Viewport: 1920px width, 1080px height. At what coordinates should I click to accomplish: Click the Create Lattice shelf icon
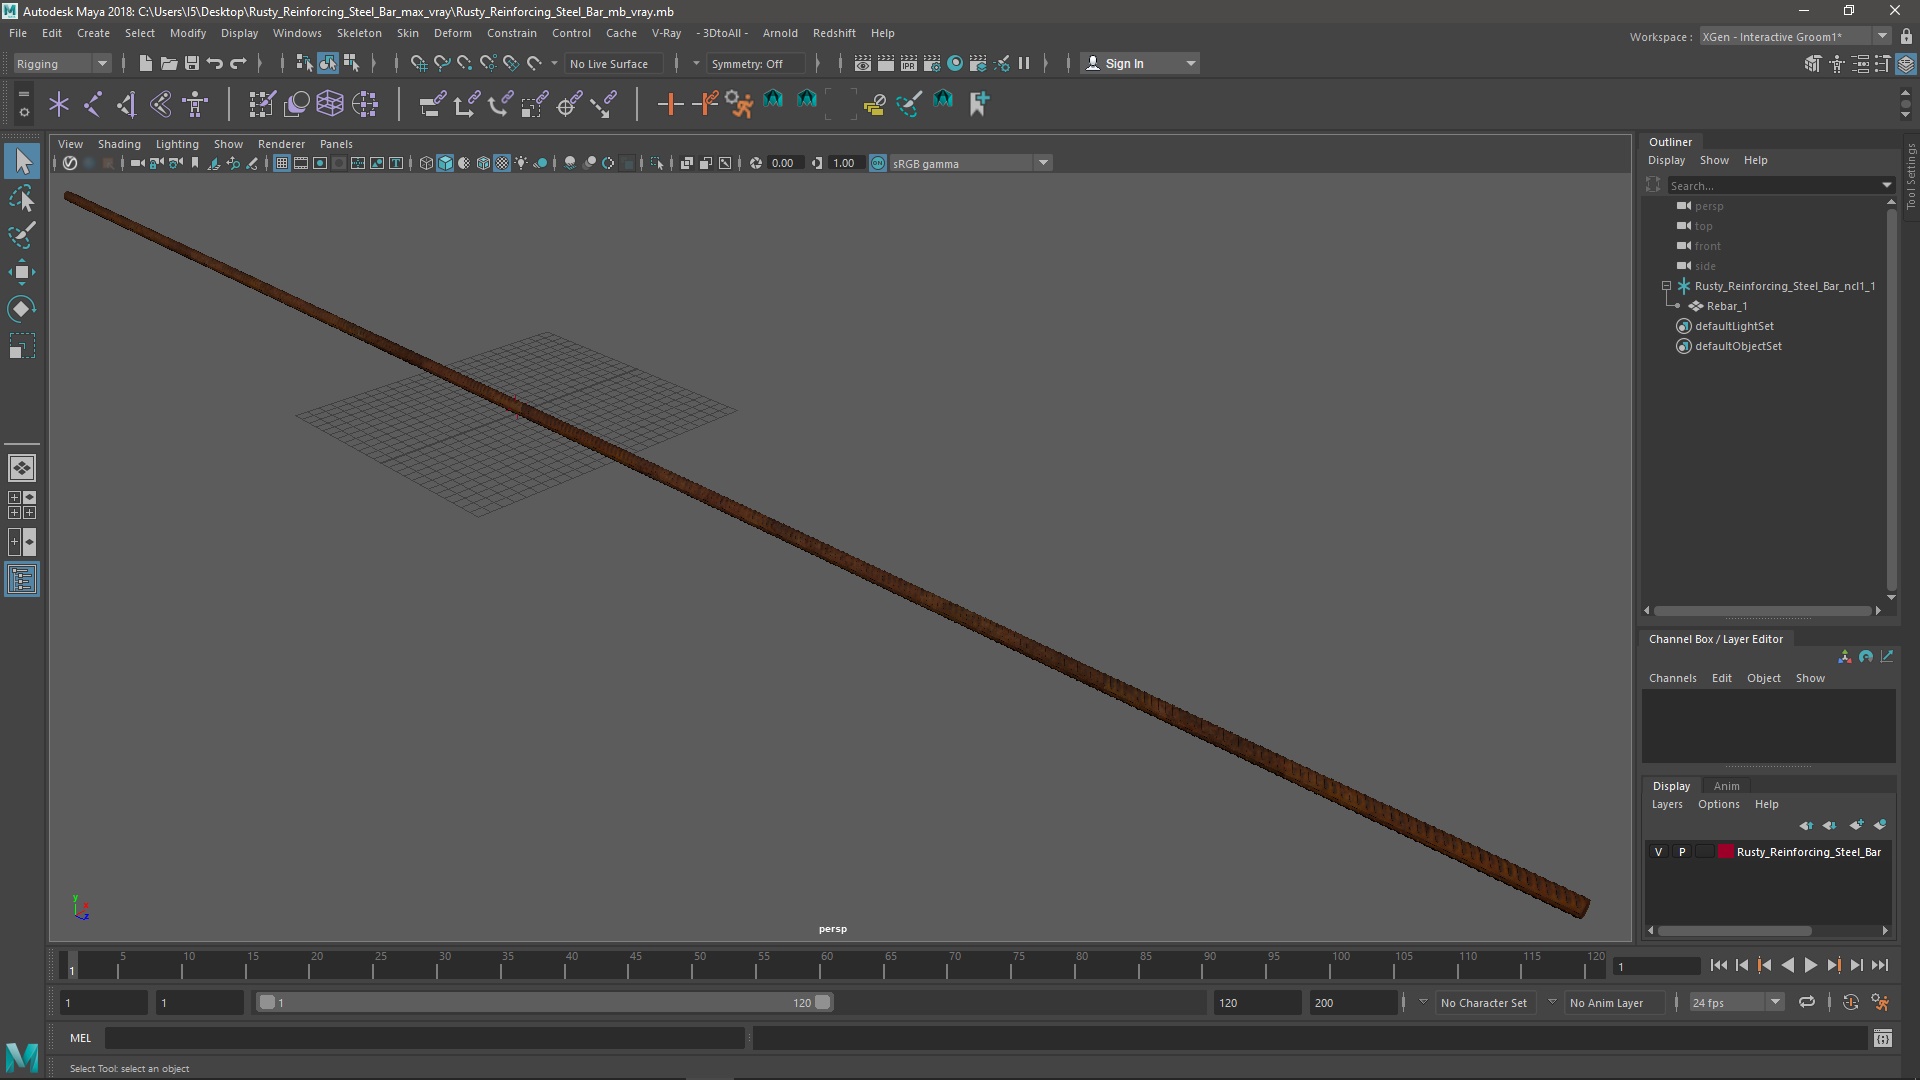coord(330,103)
